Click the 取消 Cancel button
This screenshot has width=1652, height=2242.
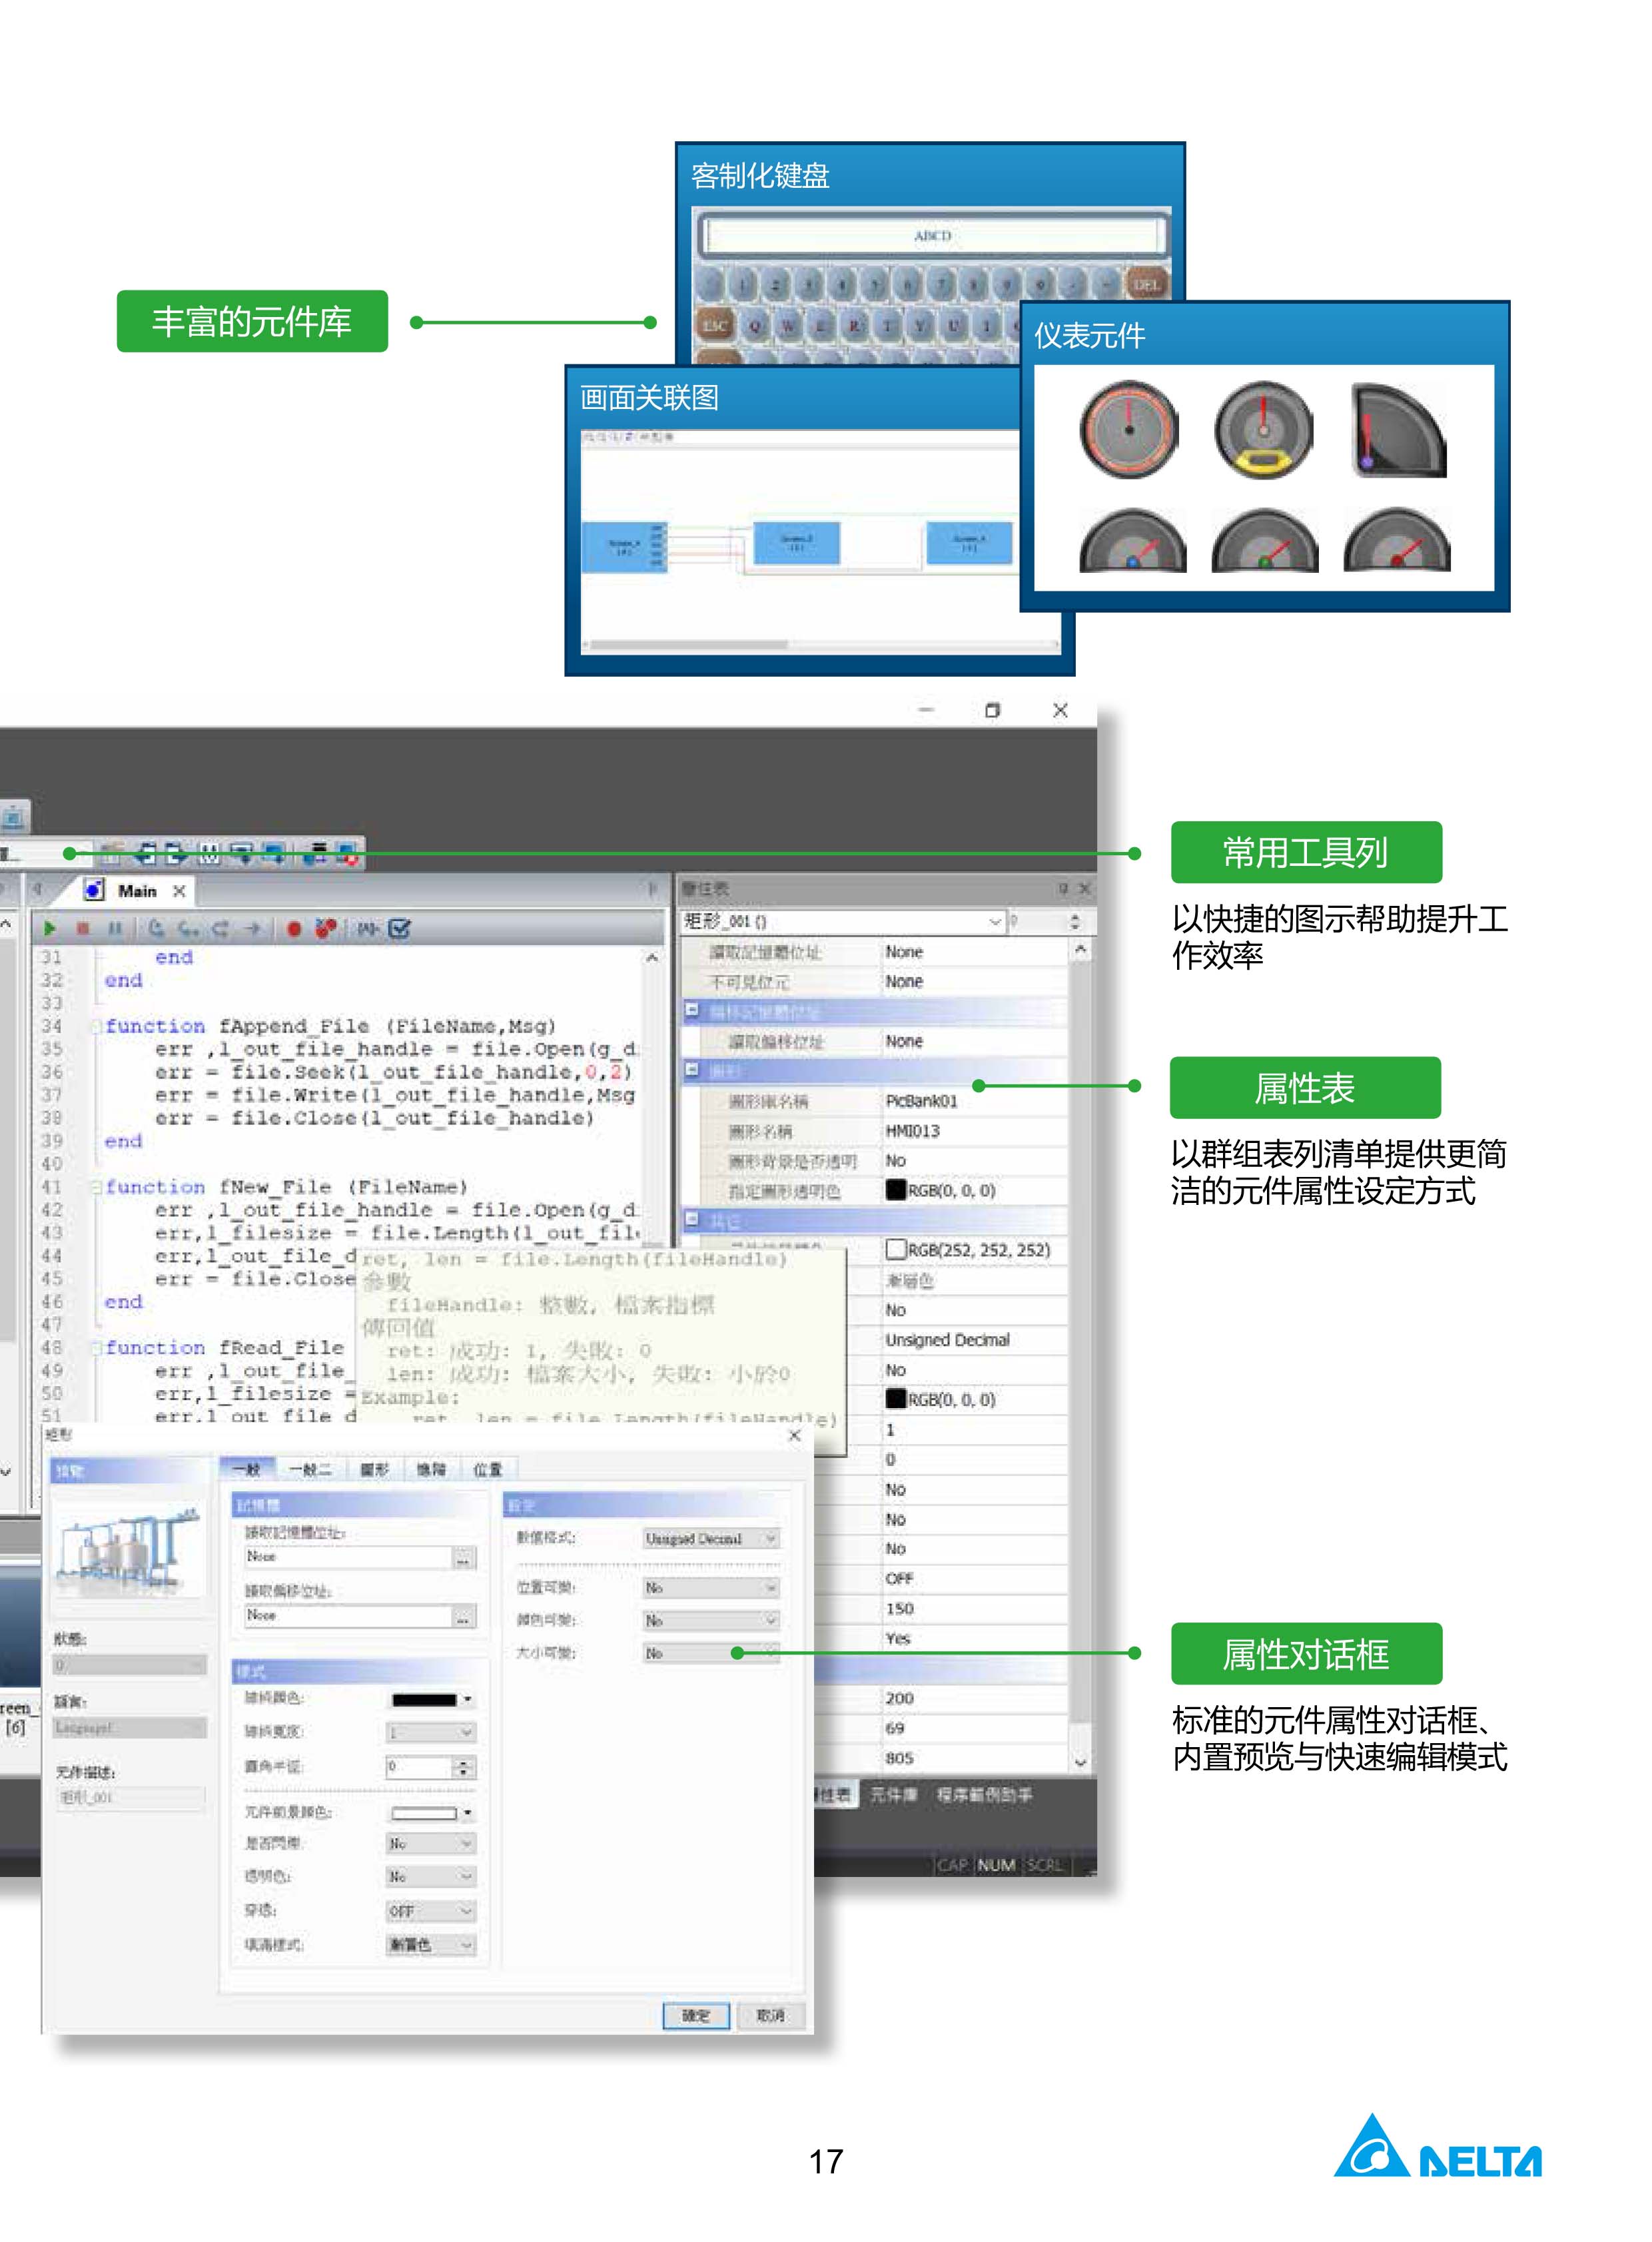pos(770,2016)
